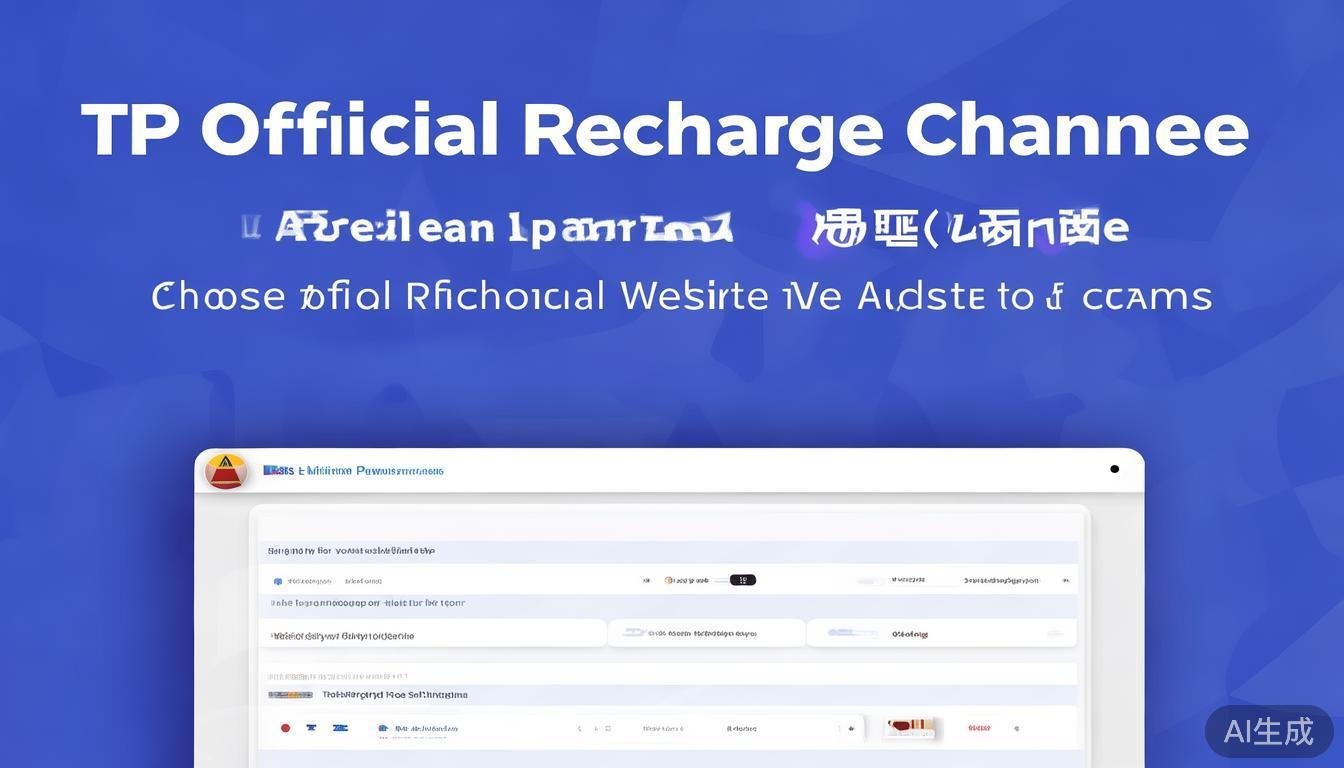Screen dimensions: 1344x768
Task: Click the black dot in header corner
Action: [1114, 469]
